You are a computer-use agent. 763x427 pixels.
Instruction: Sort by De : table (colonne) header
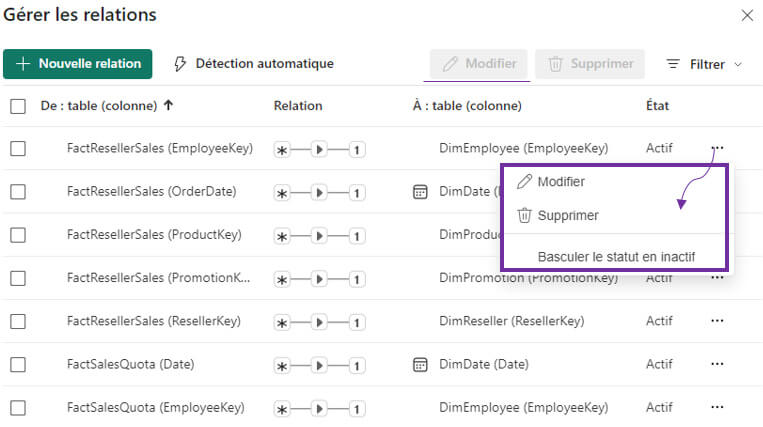(x=99, y=106)
